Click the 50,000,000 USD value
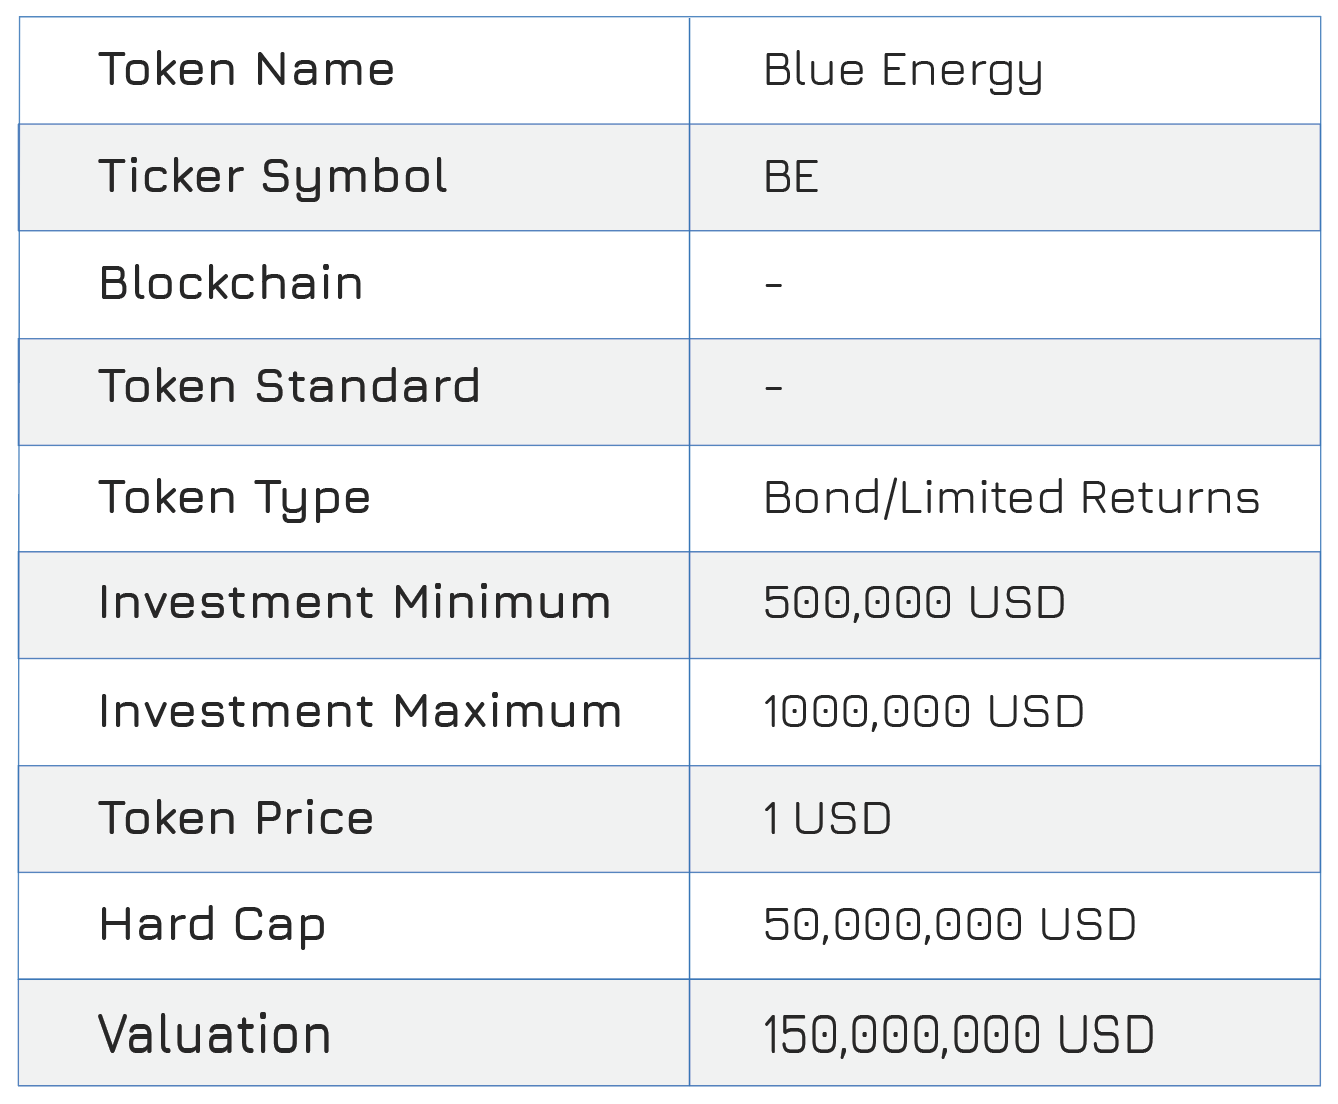This screenshot has height=1104, width=1338. tap(949, 925)
